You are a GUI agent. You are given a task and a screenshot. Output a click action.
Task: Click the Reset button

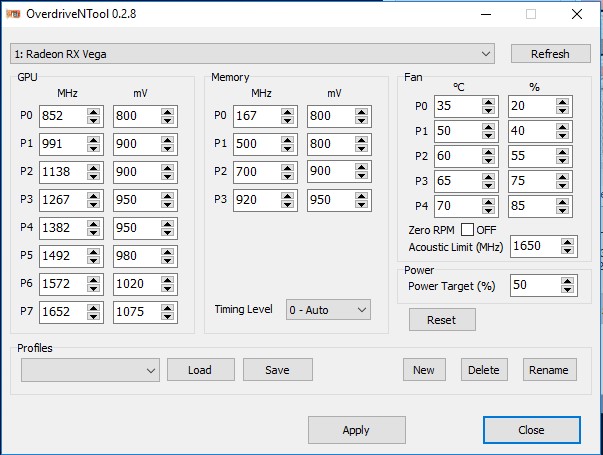coord(442,320)
